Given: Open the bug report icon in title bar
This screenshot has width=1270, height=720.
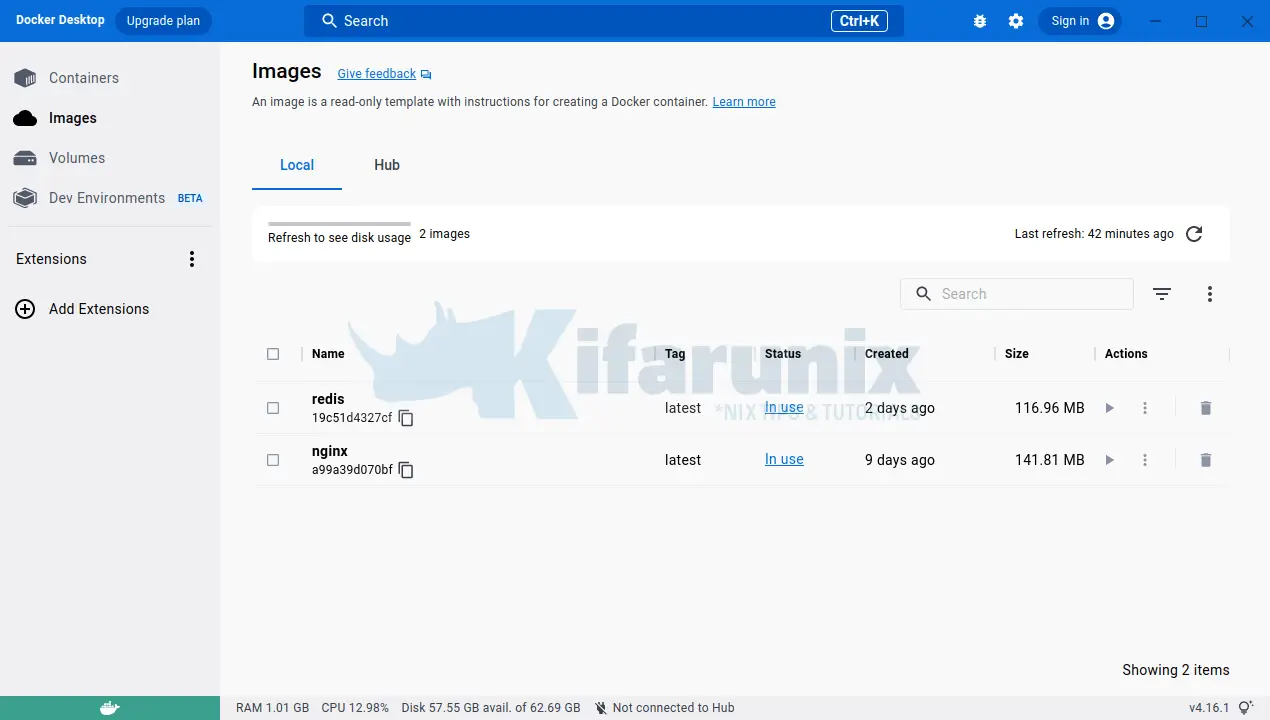Looking at the screenshot, I should (x=979, y=20).
